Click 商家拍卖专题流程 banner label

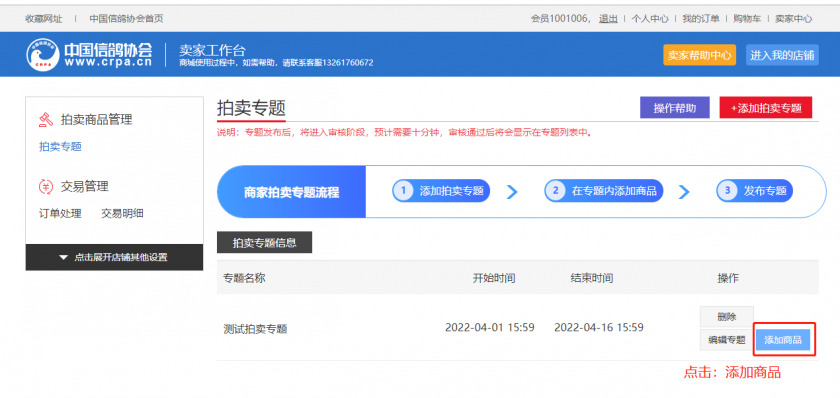[291, 192]
